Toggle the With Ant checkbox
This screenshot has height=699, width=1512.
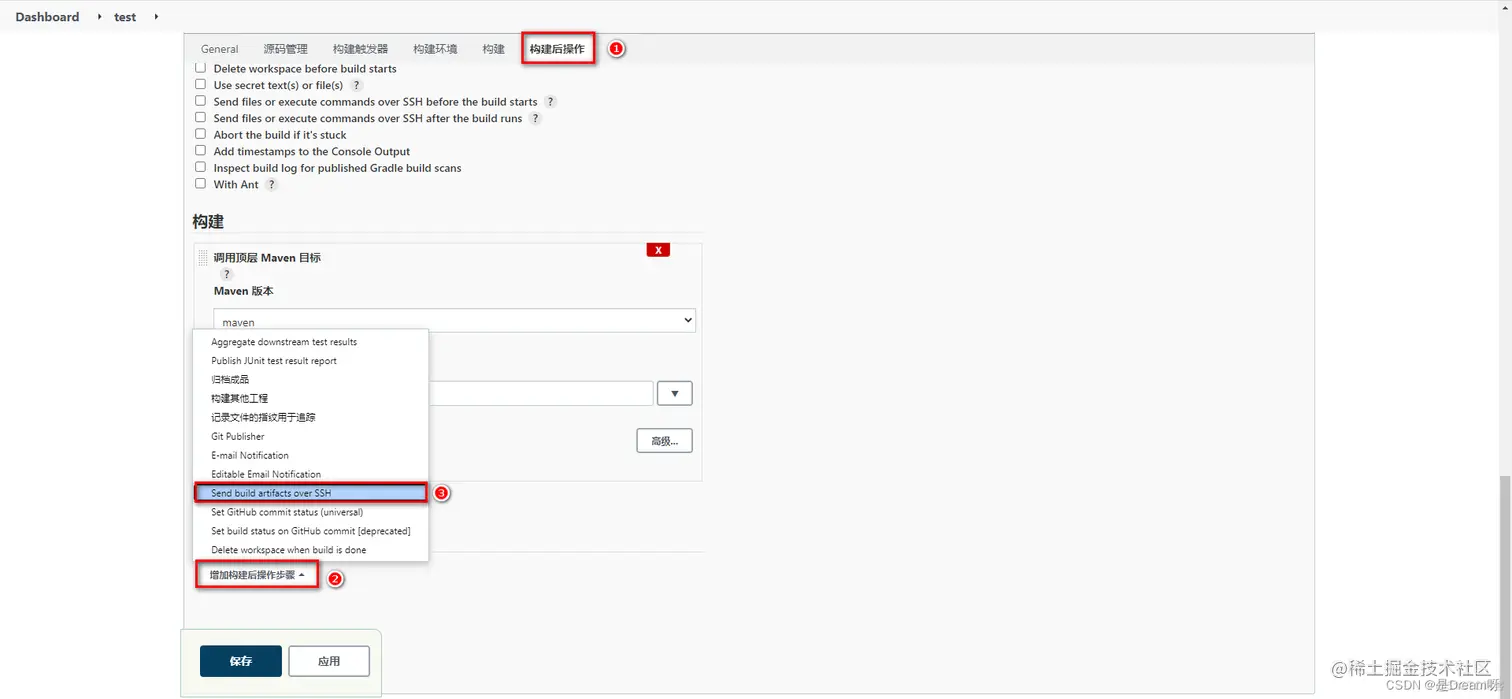[201, 184]
